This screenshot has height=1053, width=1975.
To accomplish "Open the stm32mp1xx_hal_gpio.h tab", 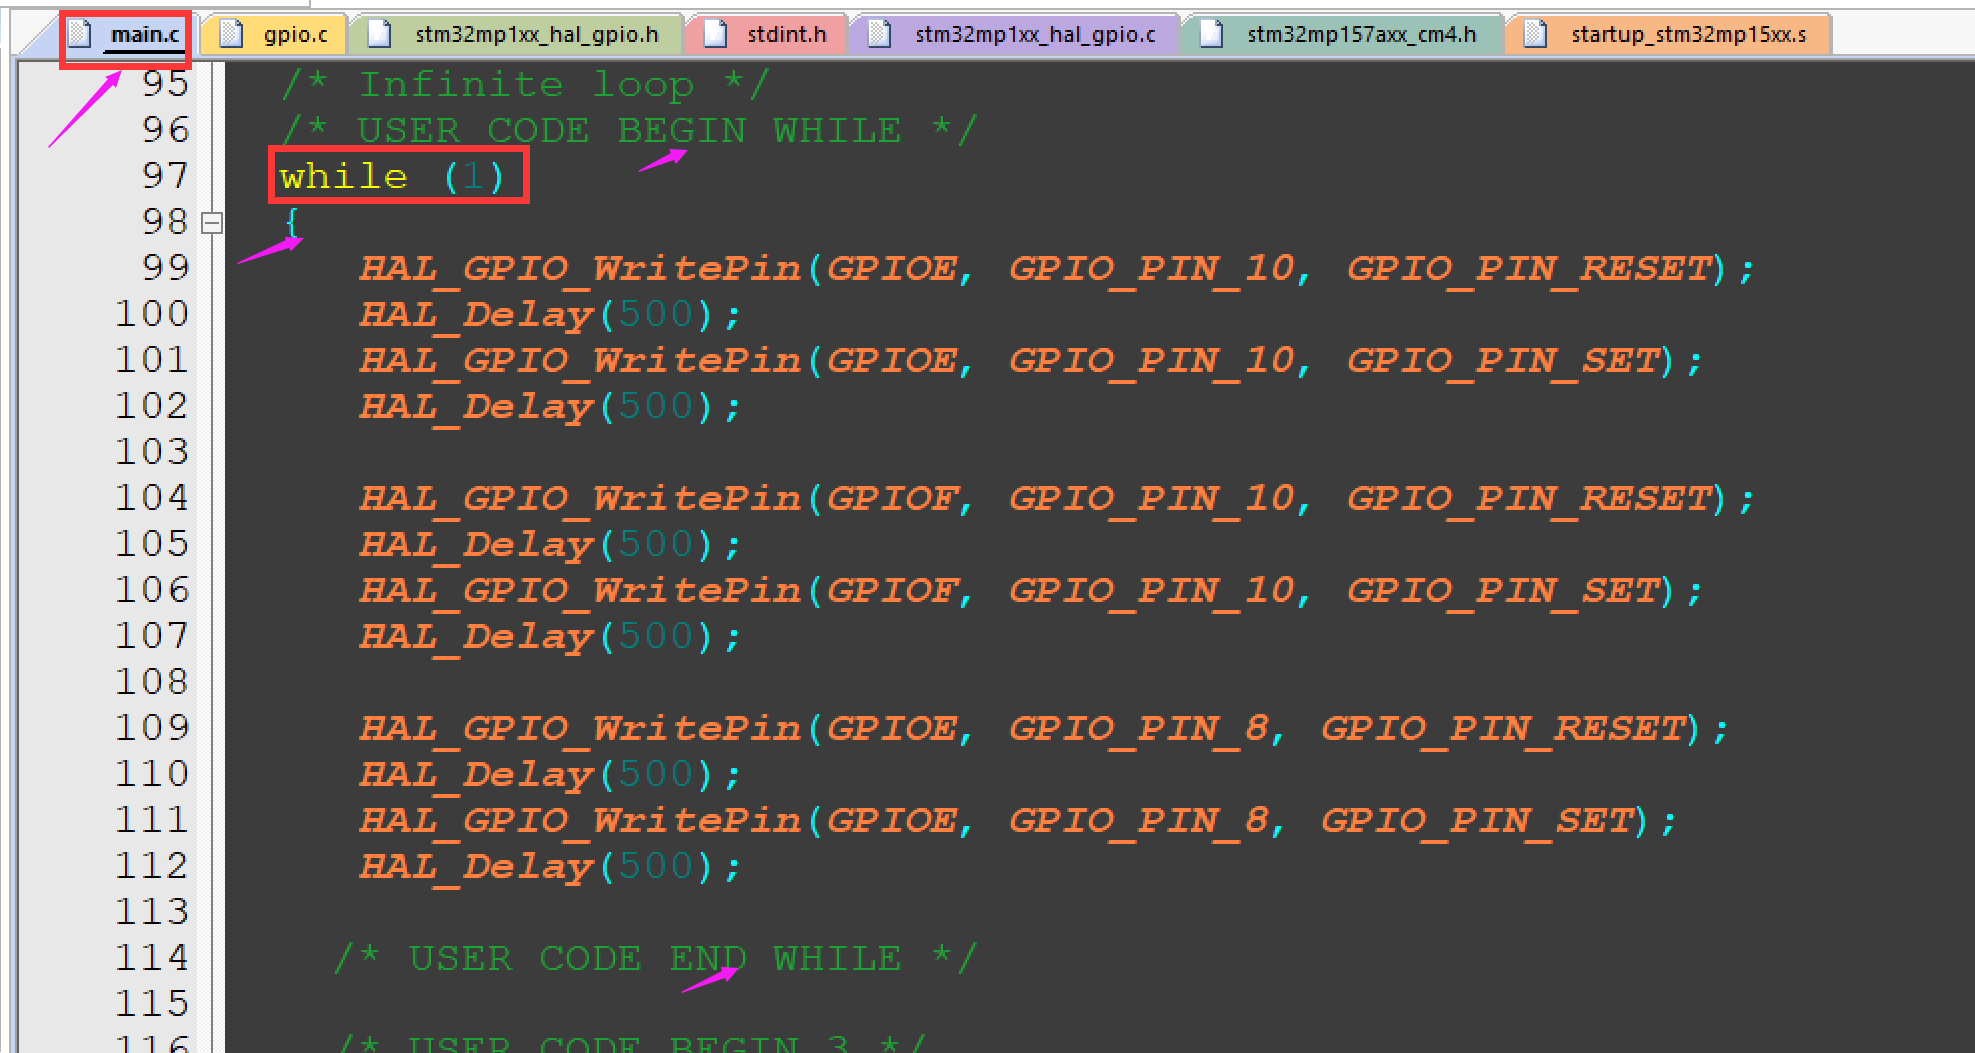I will tap(536, 34).
